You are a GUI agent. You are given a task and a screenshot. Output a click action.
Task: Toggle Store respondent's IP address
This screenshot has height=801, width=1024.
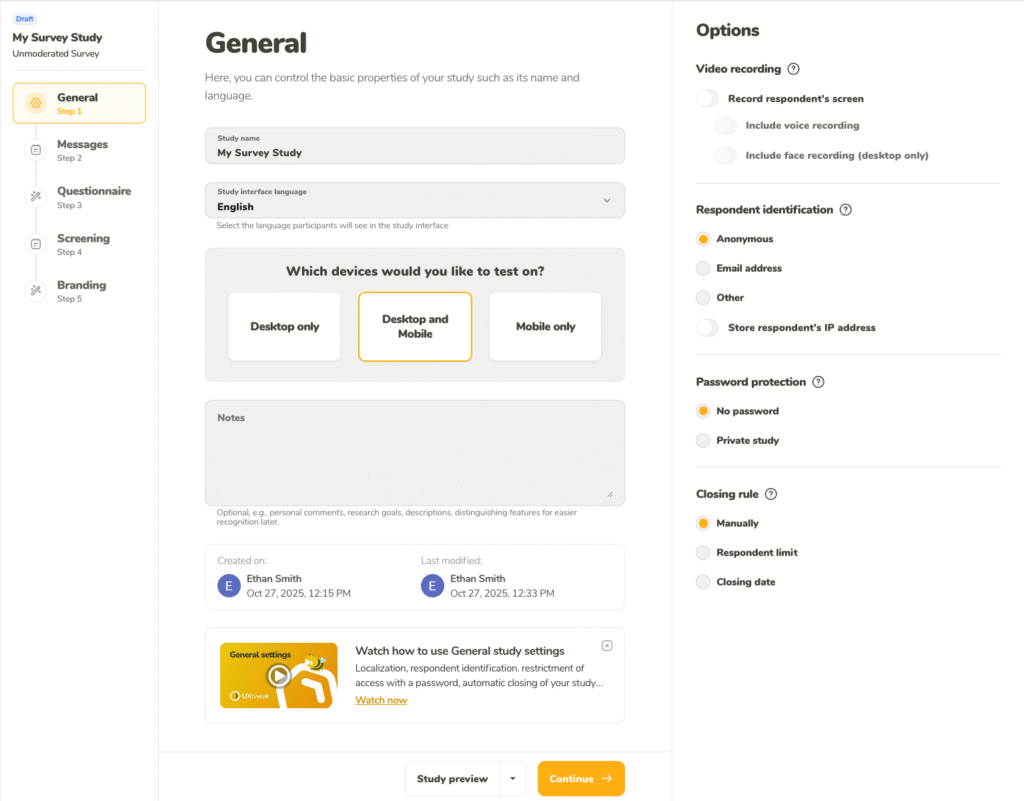click(708, 327)
